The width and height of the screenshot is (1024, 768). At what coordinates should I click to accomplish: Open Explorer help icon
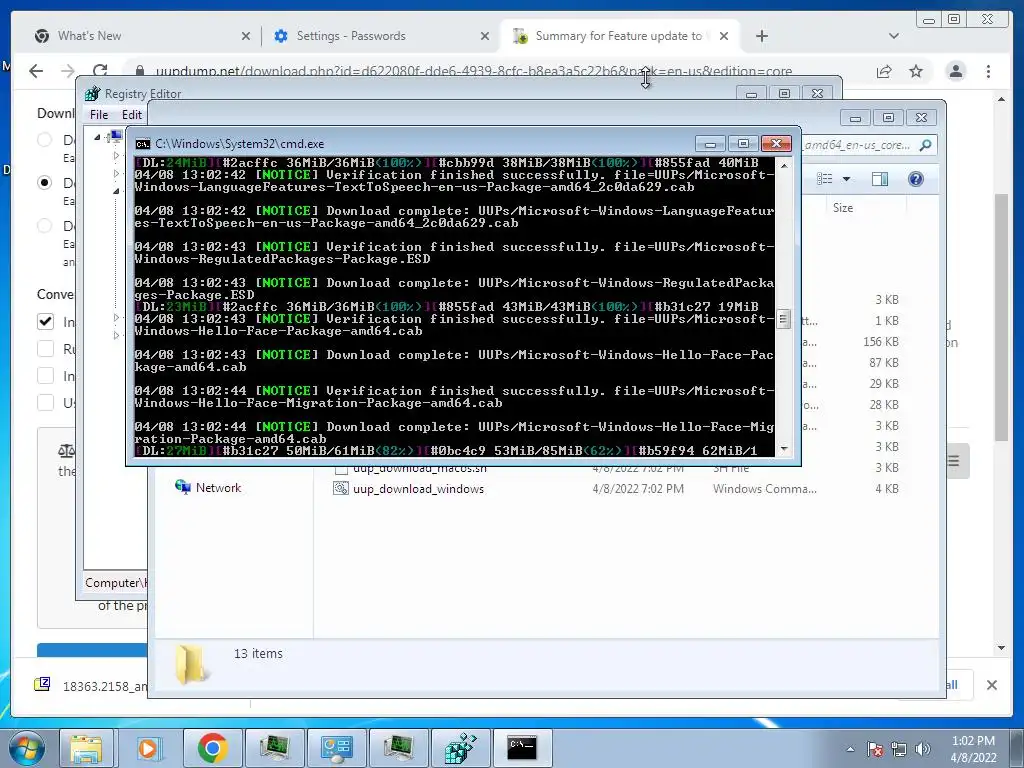(x=916, y=179)
